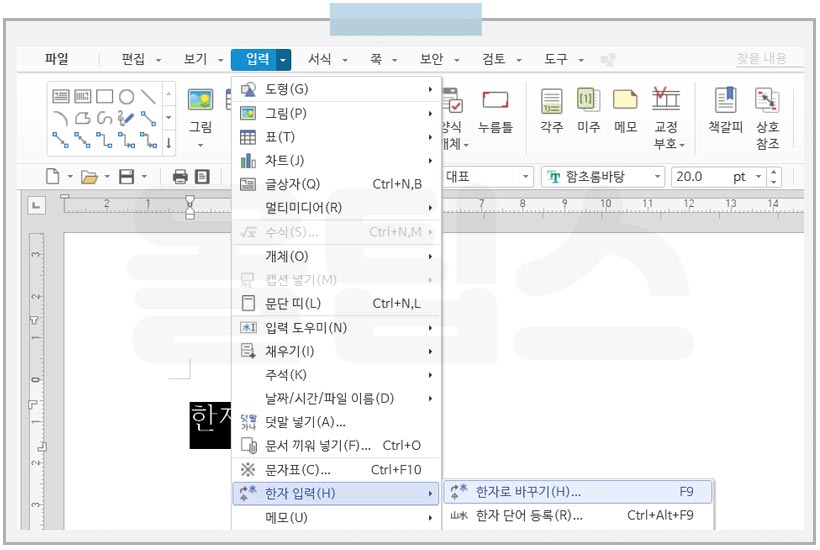This screenshot has width=820, height=550.
Task: Expand the 입력 menu dropdown arrow
Action: click(x=283, y=60)
